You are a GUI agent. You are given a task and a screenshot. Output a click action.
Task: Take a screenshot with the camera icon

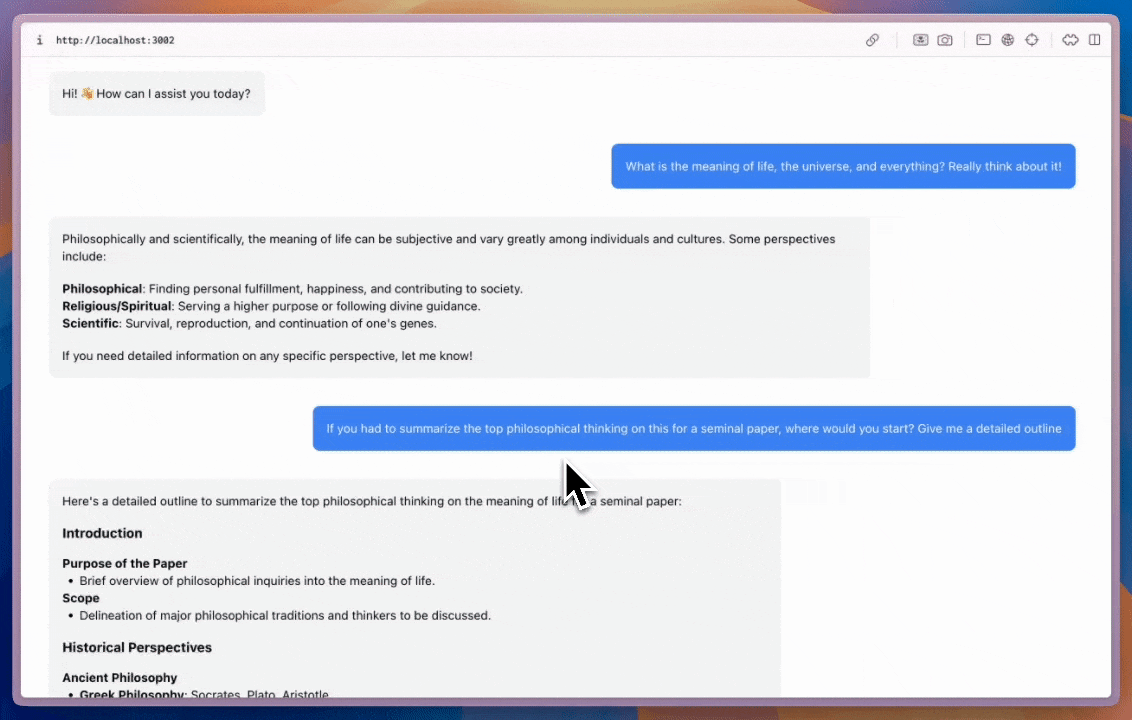[945, 40]
